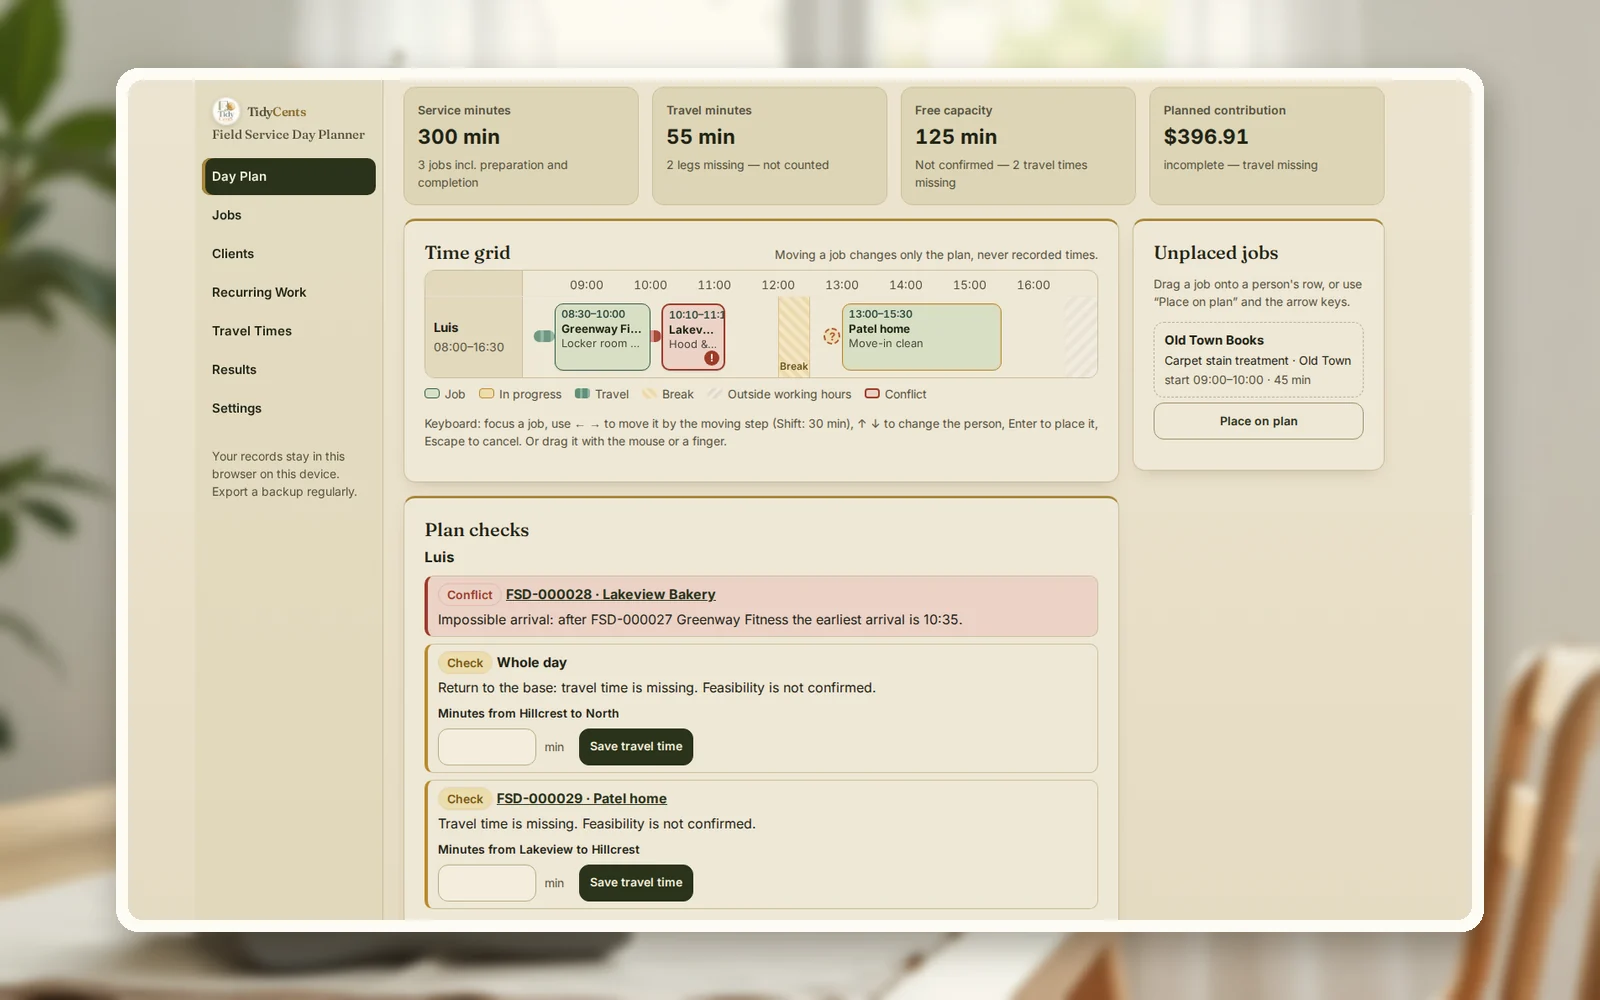Open FSD-000029 · Patel home link
This screenshot has width=1600, height=1000.
point(582,798)
